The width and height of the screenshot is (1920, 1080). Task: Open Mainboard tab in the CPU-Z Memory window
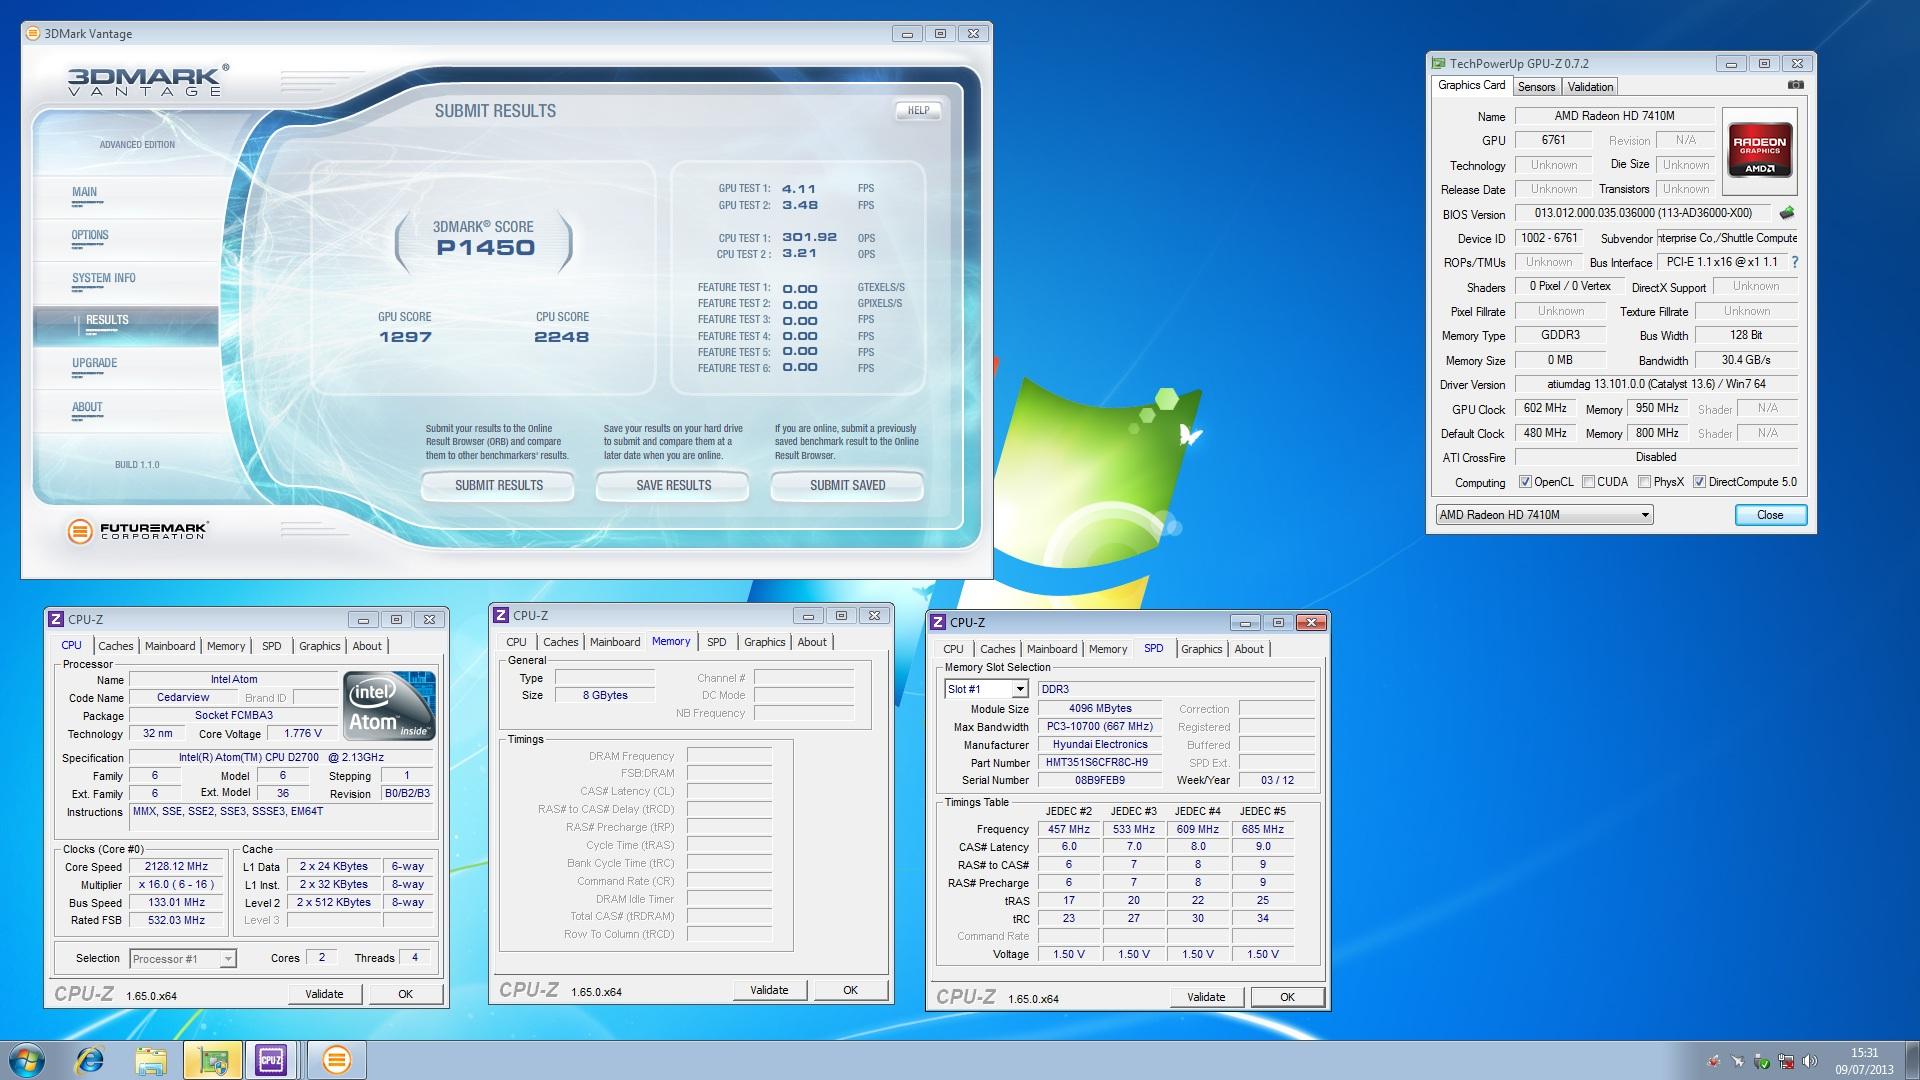[615, 642]
